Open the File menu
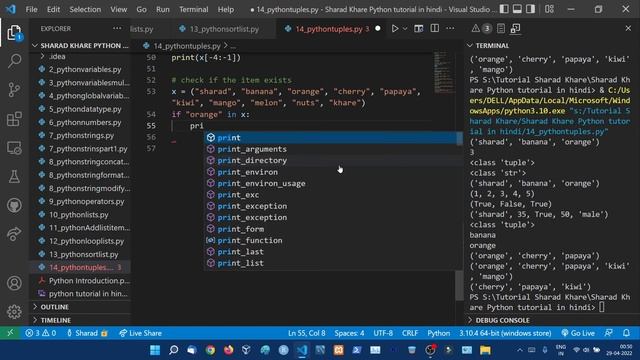Screen dimensions: 640x360 tap(31, 9)
